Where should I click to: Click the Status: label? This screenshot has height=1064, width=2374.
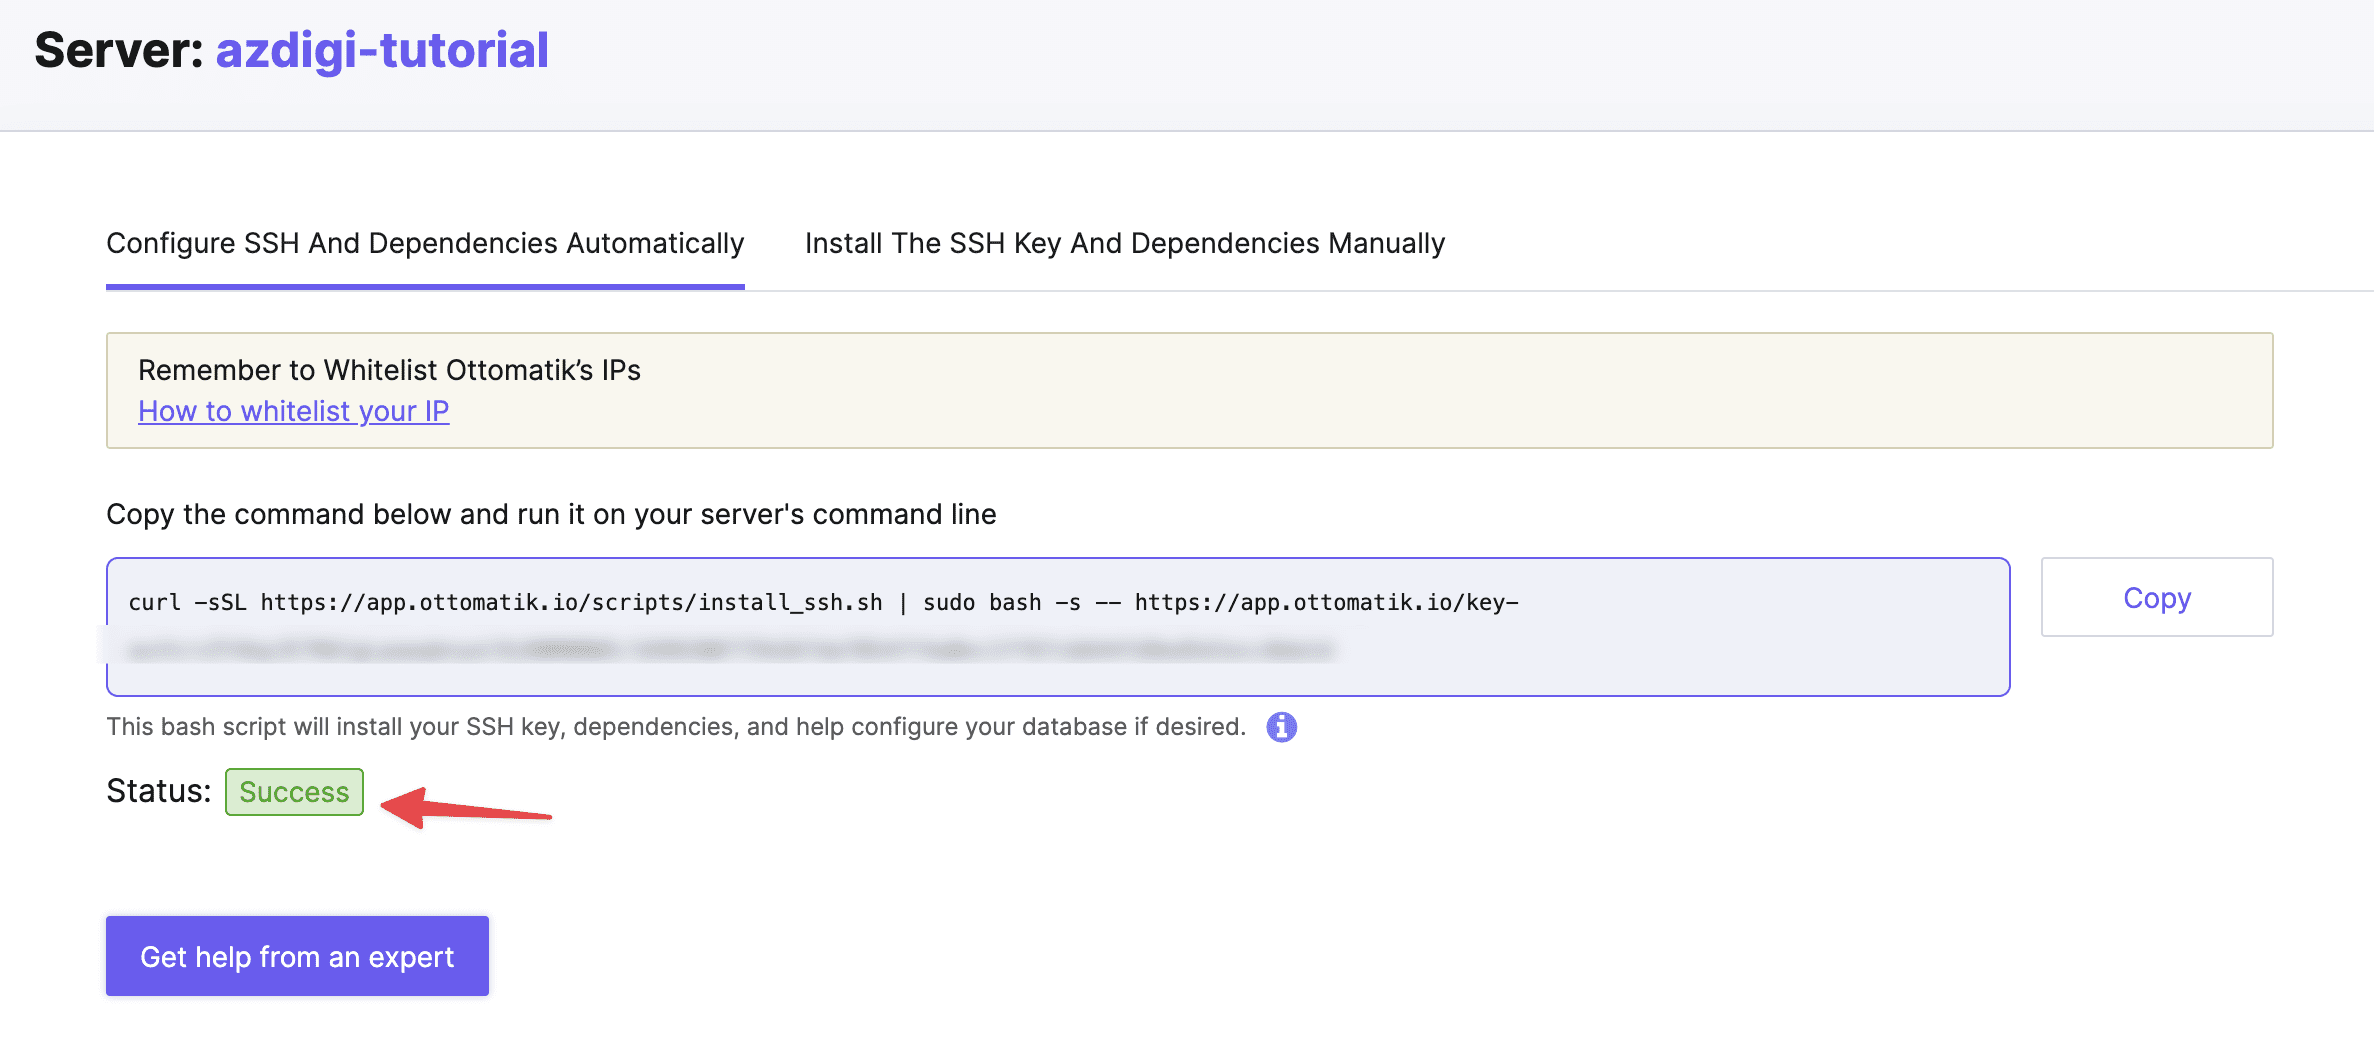tap(158, 791)
